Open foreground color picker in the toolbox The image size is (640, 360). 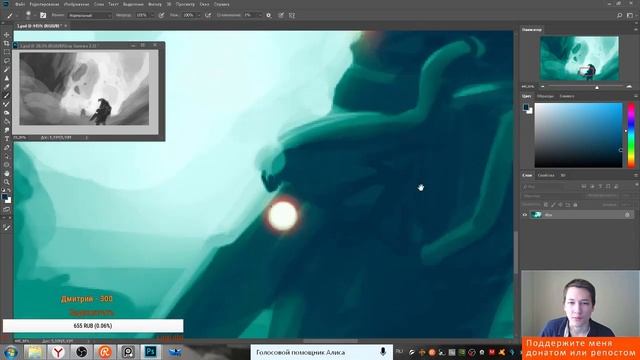pyautogui.click(x=5, y=197)
